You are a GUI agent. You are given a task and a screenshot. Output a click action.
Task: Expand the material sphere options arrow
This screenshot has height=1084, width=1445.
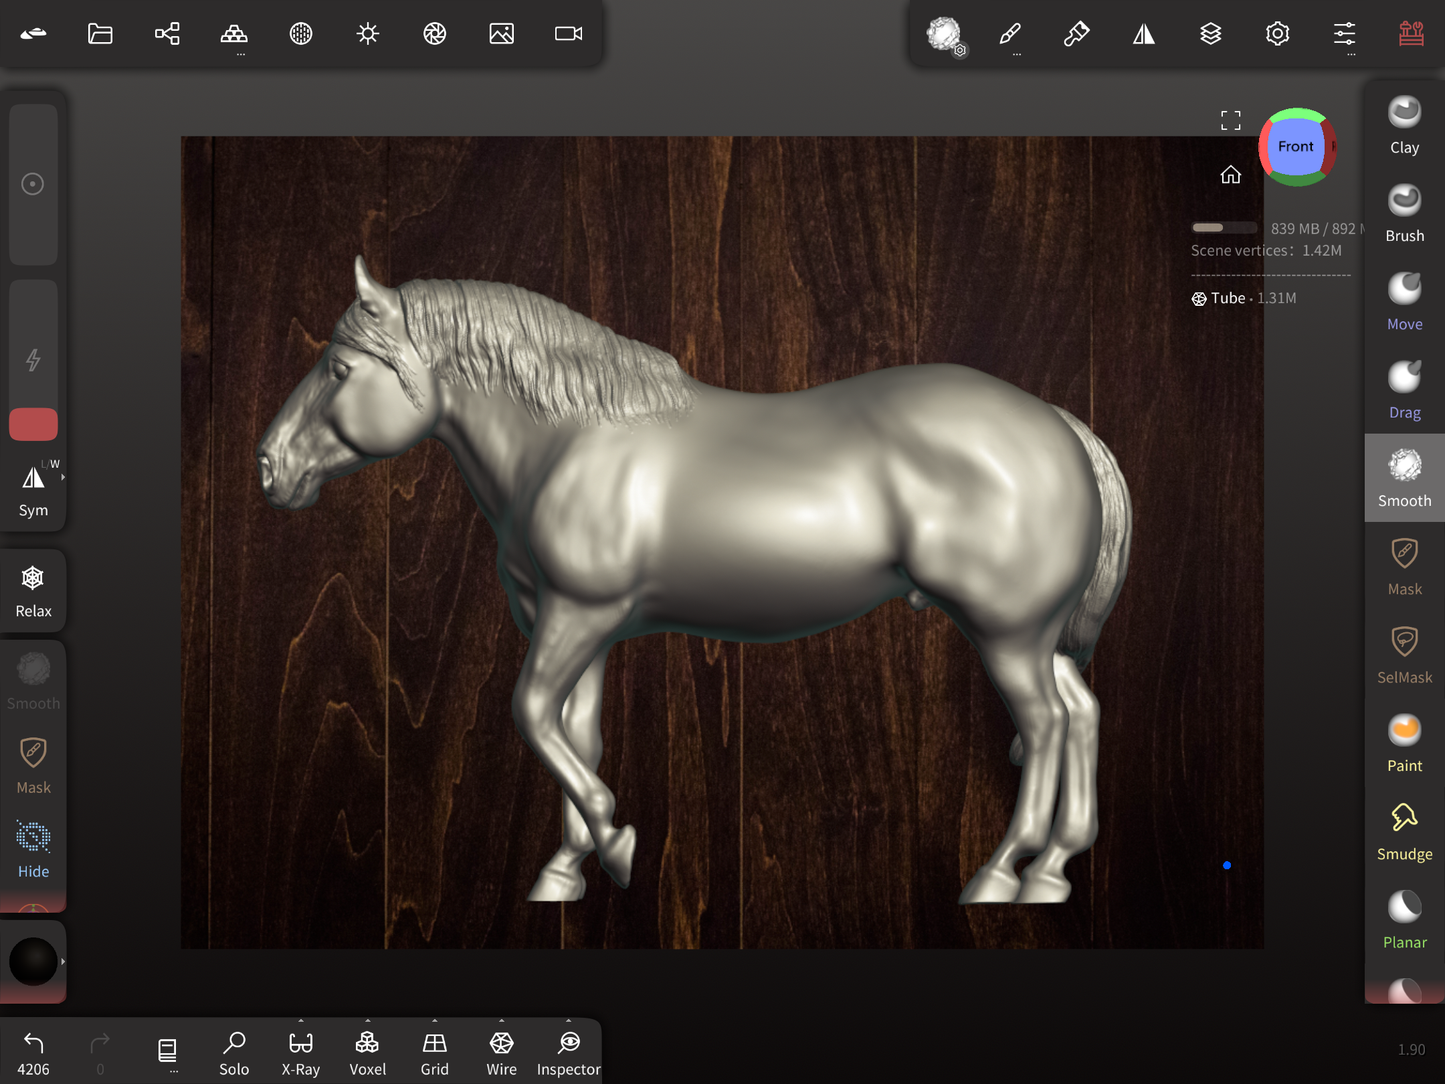coord(63,961)
